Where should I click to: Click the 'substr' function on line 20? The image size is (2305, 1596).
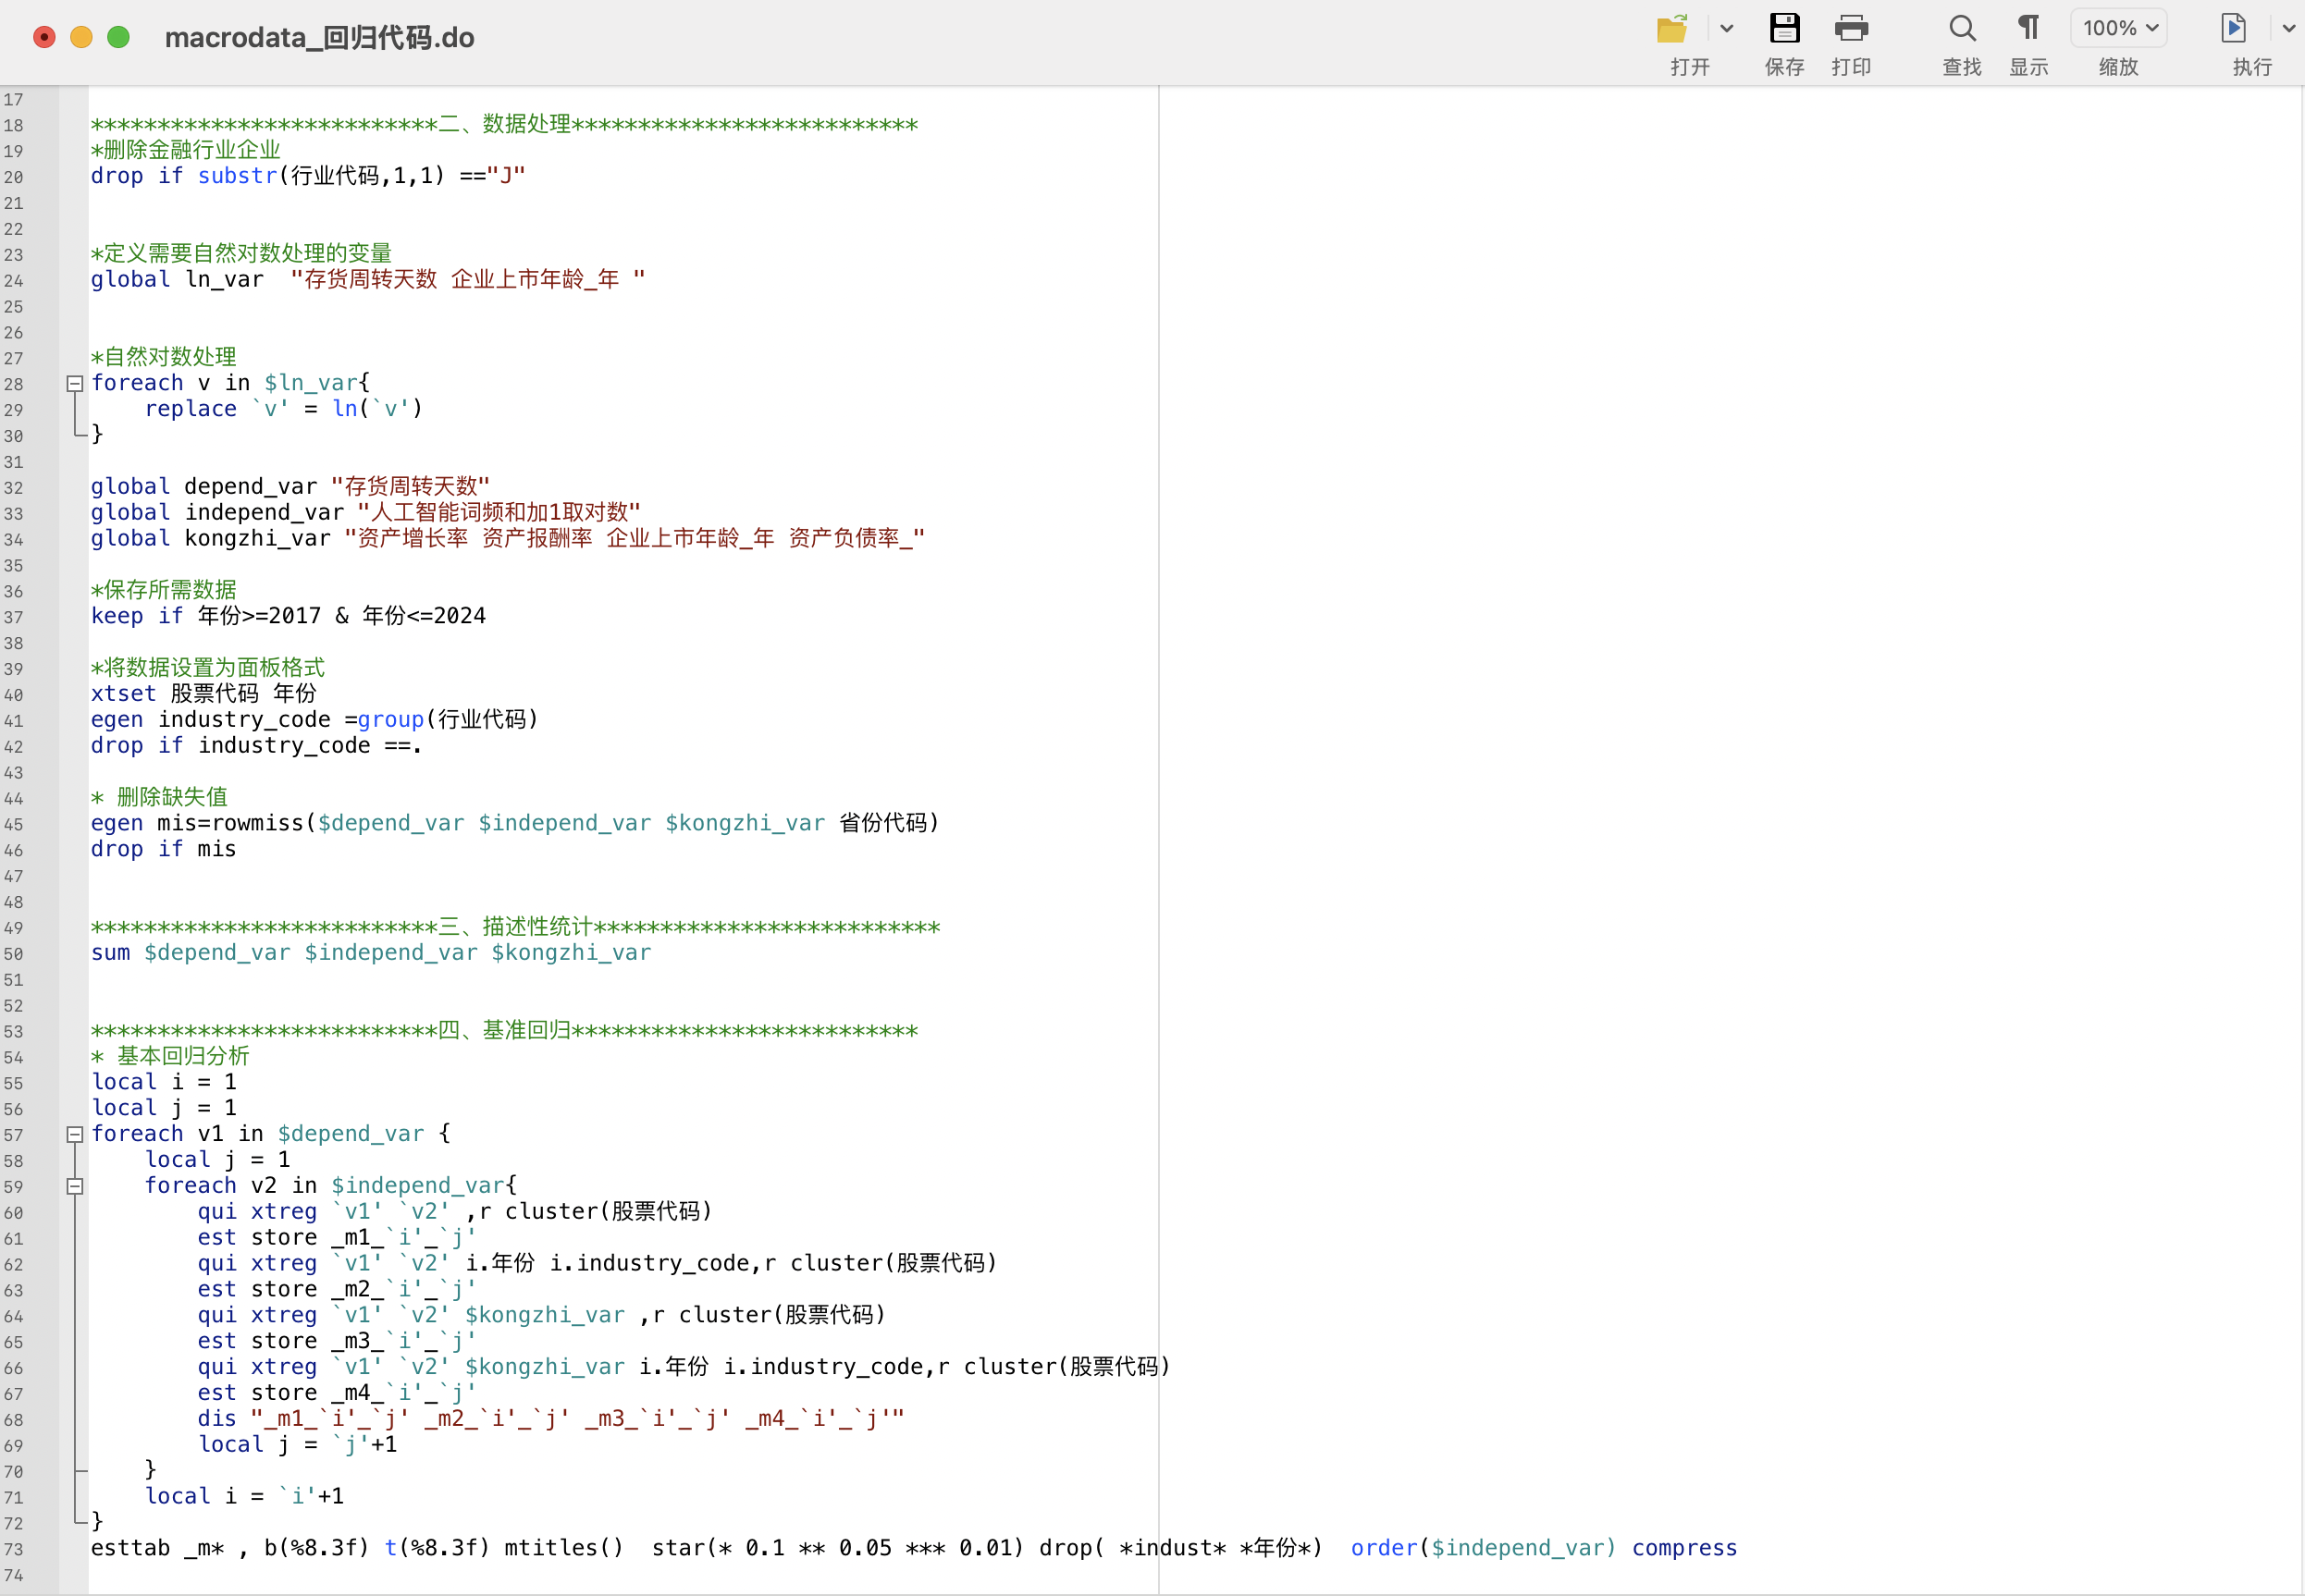pos(237,176)
